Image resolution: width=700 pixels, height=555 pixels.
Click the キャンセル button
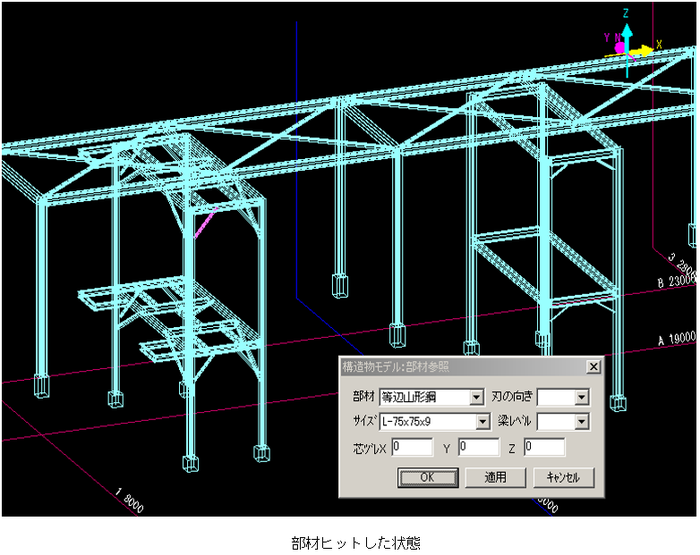click(x=564, y=477)
